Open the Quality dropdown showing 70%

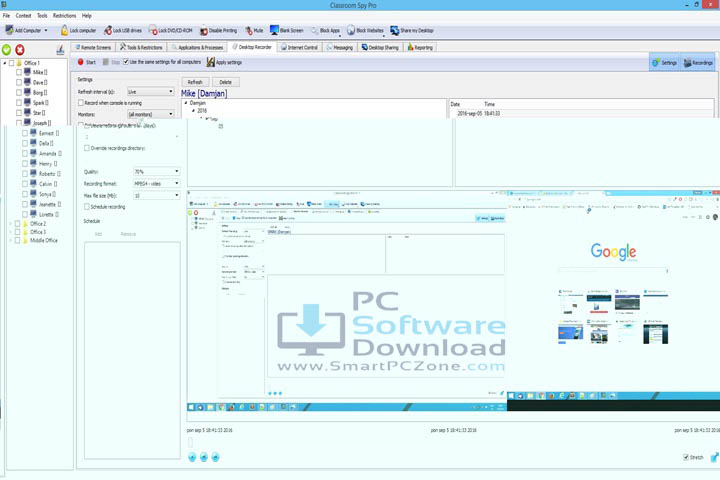tap(157, 171)
